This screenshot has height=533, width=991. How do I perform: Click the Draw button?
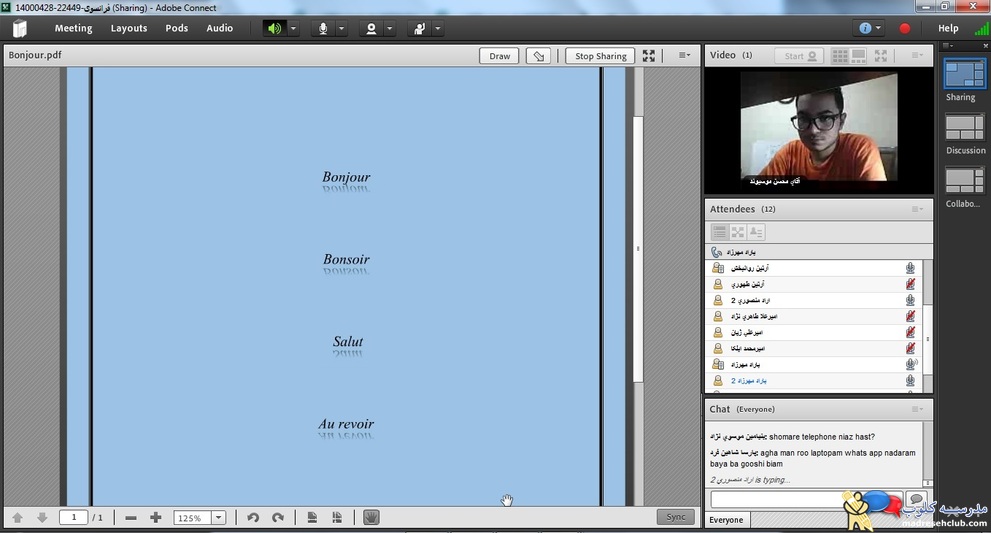tap(499, 56)
